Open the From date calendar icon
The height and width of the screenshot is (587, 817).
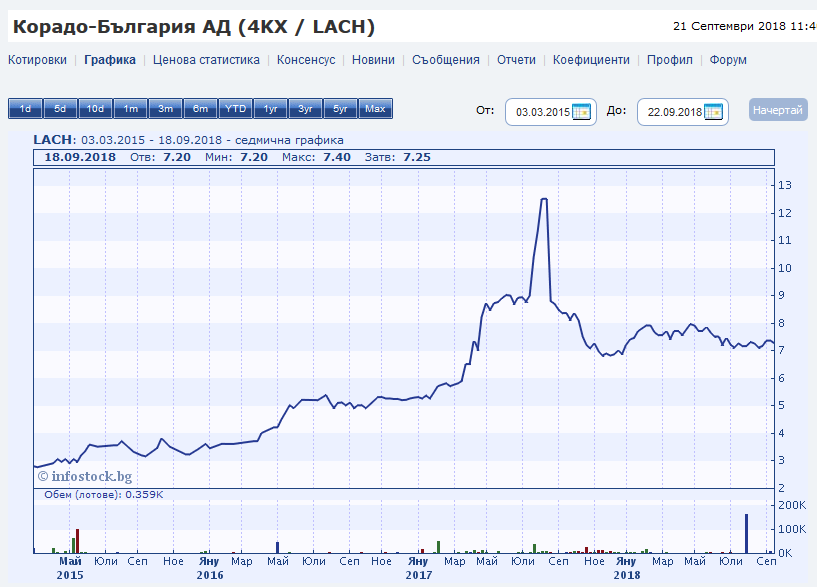(x=581, y=112)
